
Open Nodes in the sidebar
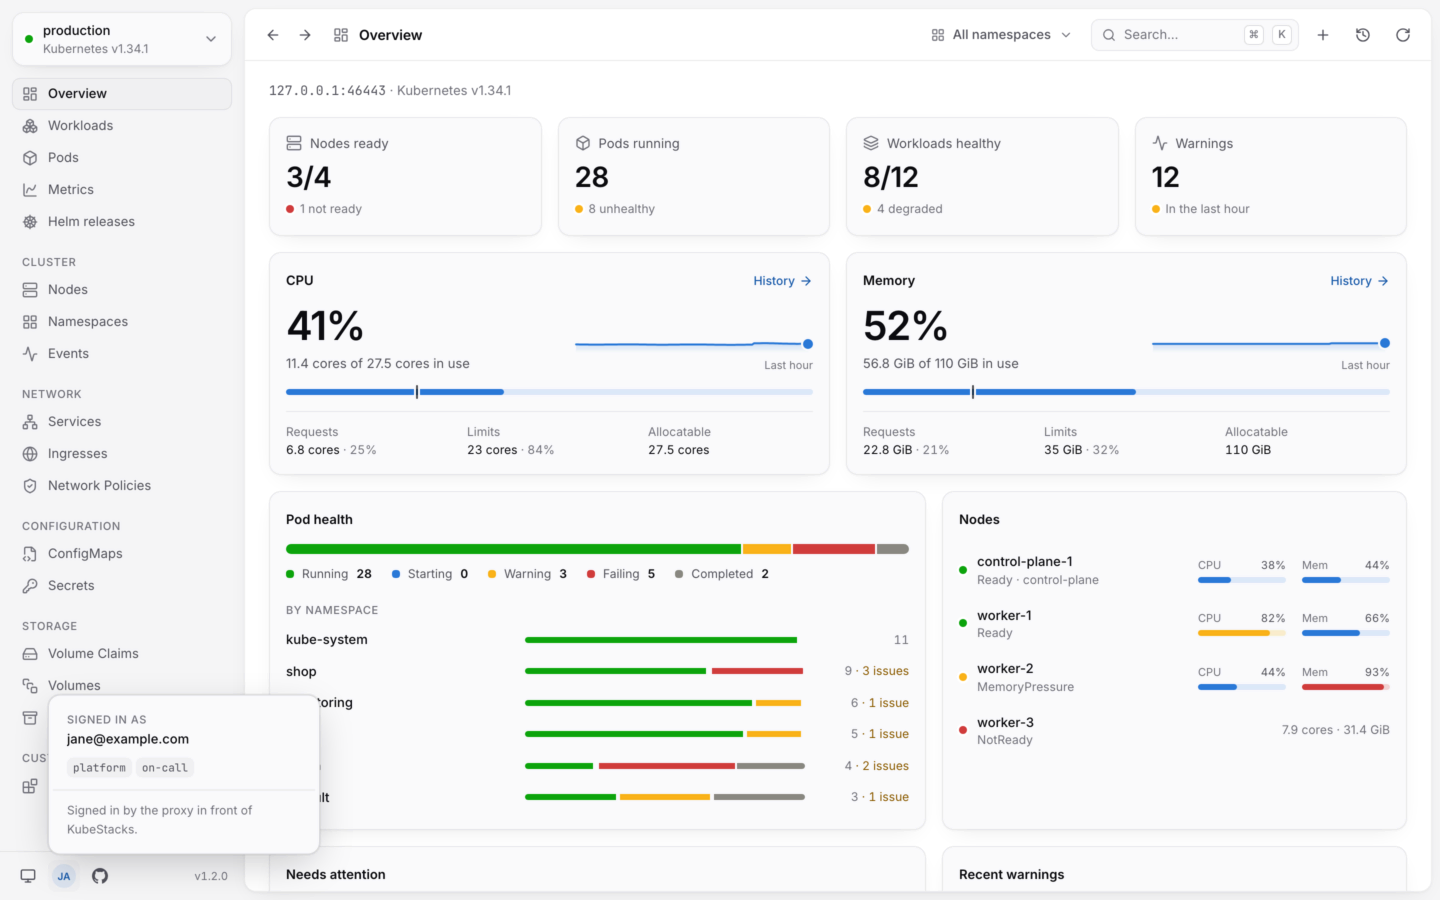(122, 290)
